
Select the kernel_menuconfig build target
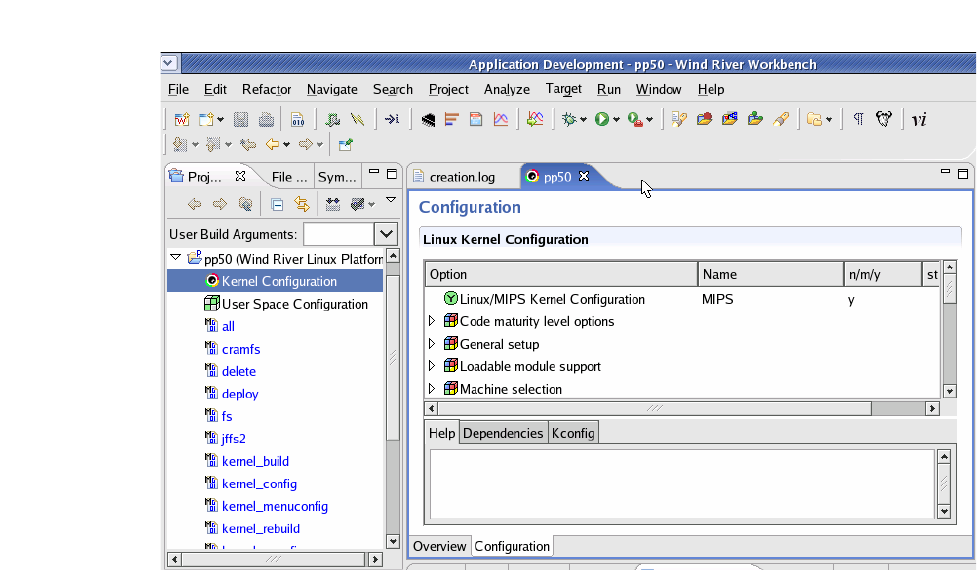tap(275, 506)
